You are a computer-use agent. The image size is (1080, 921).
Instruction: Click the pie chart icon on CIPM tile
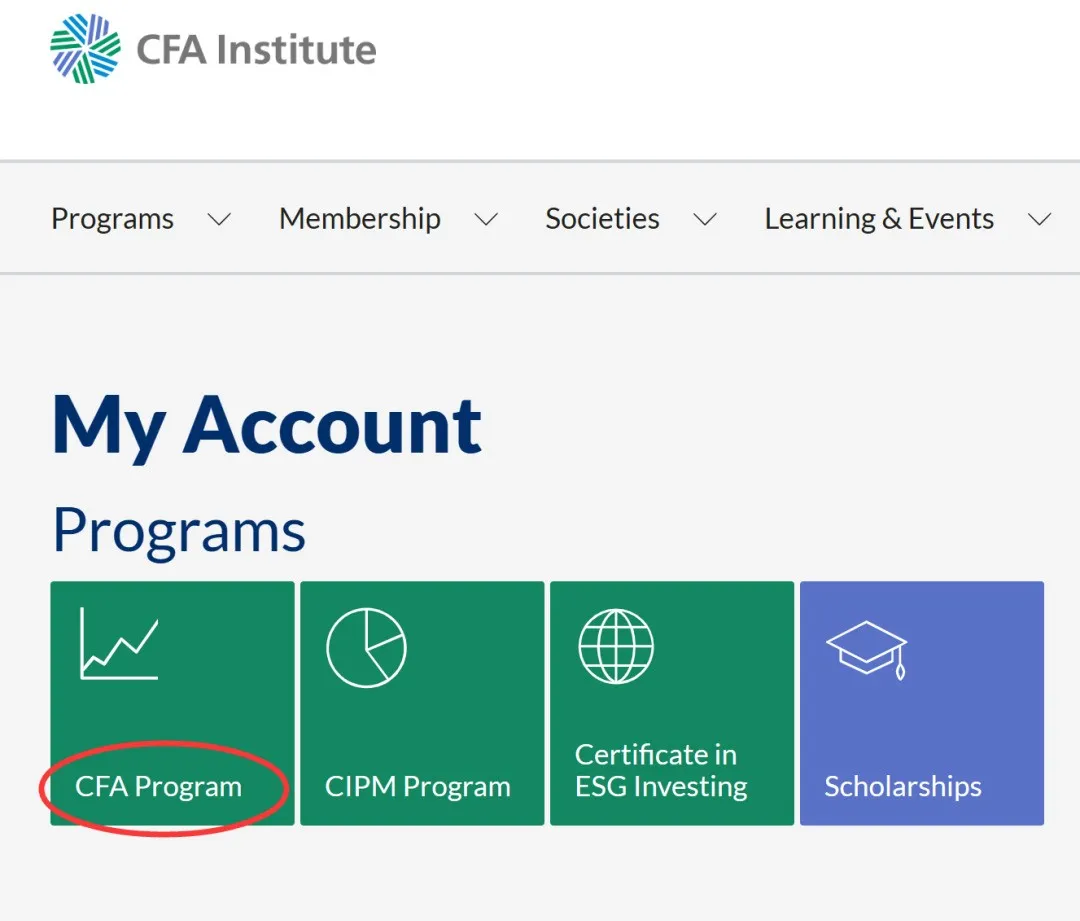tap(366, 647)
